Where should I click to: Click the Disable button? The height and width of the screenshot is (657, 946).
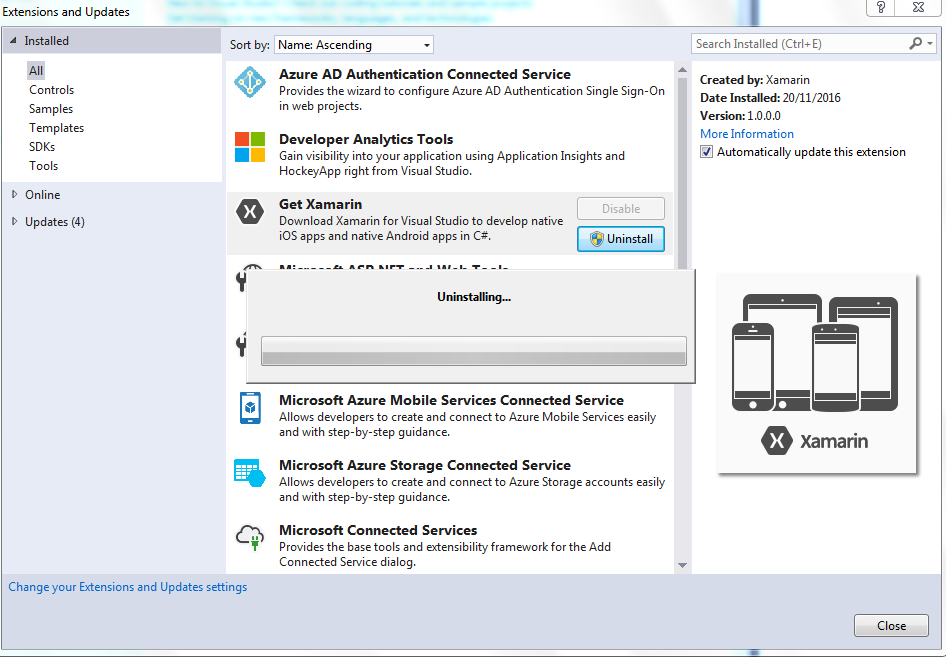tap(621, 209)
